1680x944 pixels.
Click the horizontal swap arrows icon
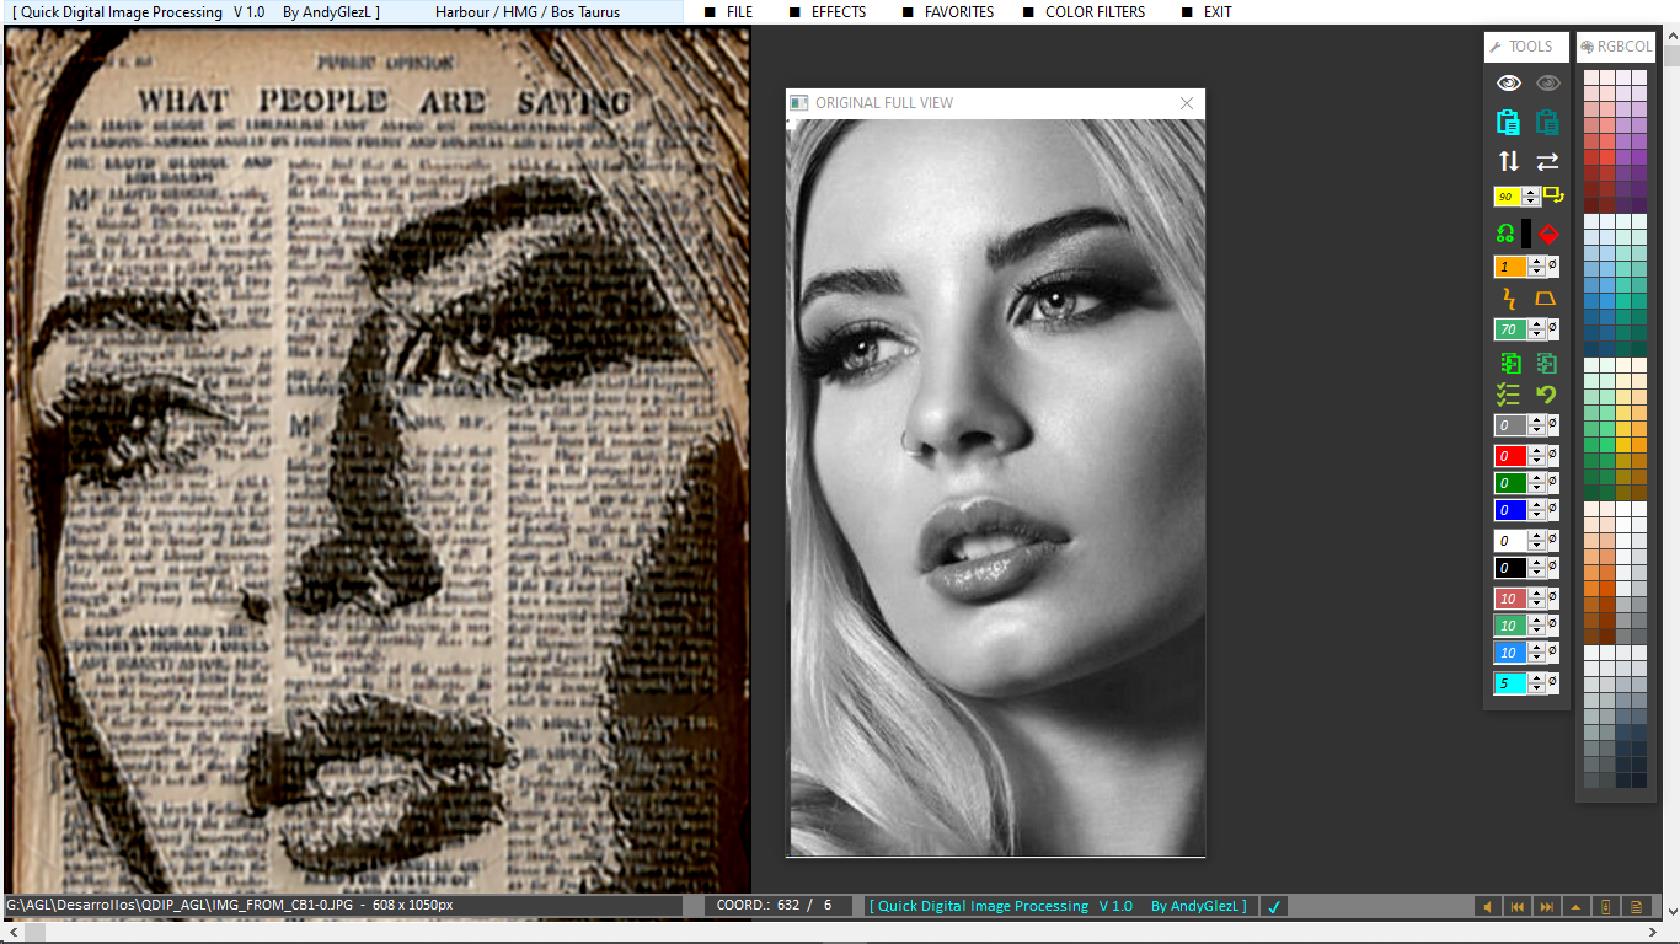pyautogui.click(x=1547, y=161)
